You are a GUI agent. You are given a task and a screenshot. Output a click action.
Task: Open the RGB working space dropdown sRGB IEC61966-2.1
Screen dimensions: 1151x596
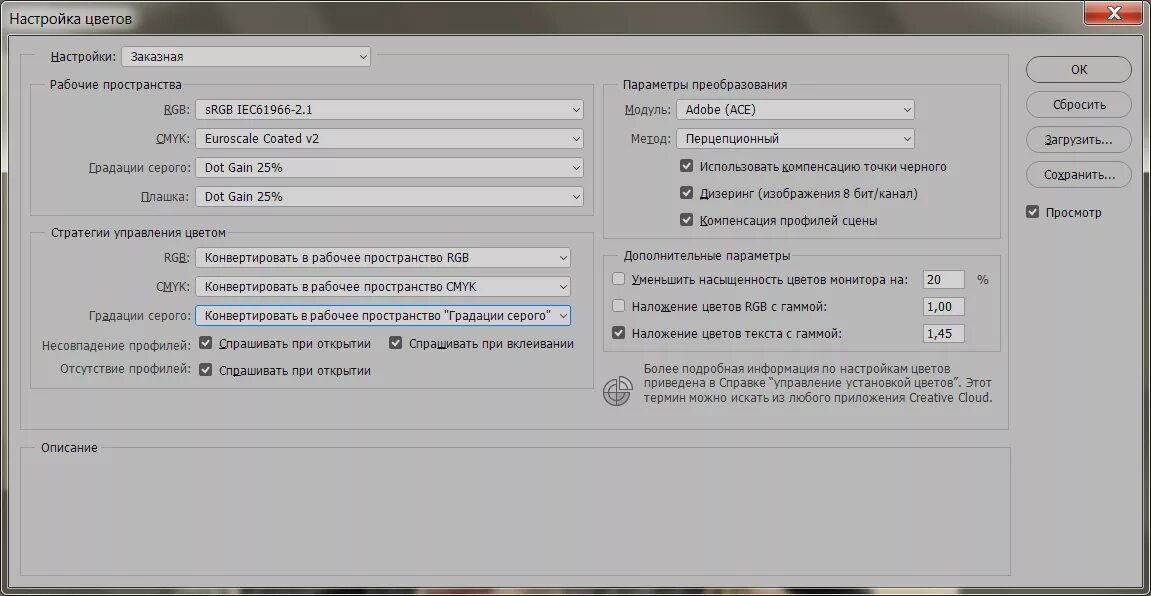pos(389,110)
